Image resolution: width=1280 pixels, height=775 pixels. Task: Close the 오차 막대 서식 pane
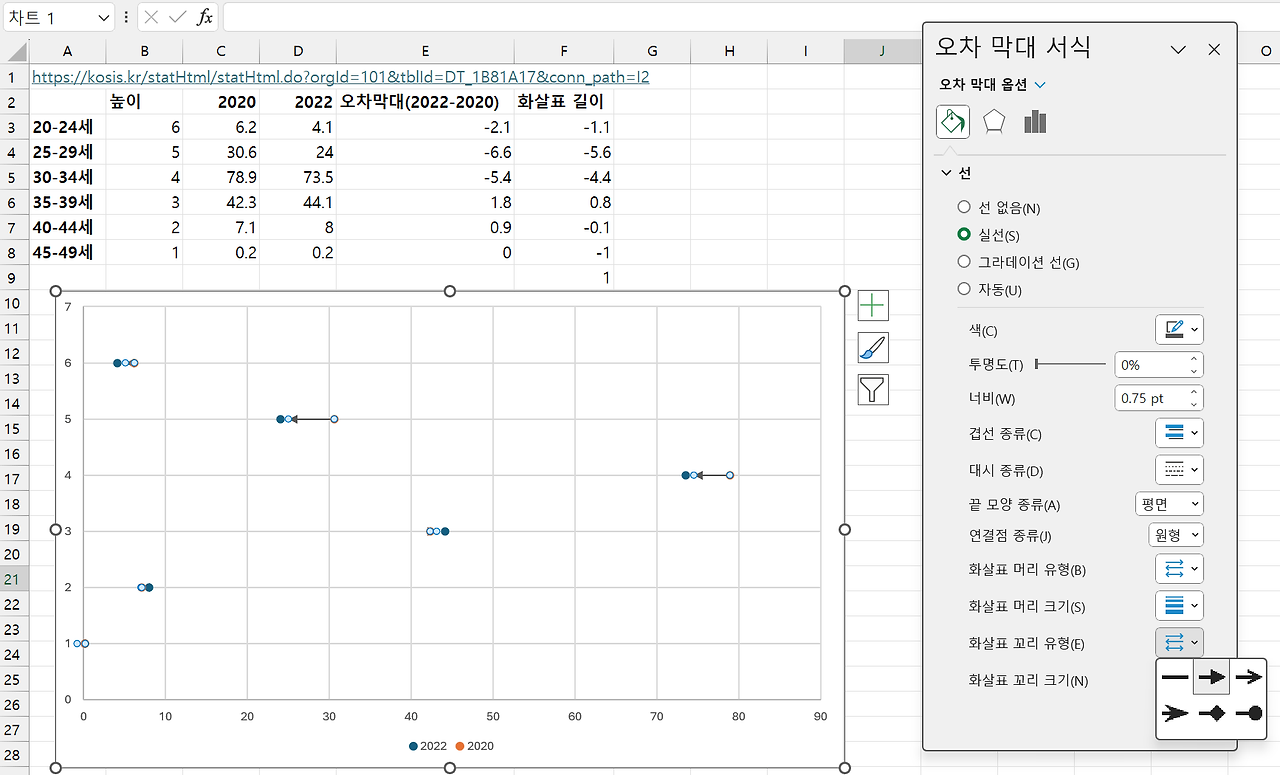pyautogui.click(x=1214, y=49)
